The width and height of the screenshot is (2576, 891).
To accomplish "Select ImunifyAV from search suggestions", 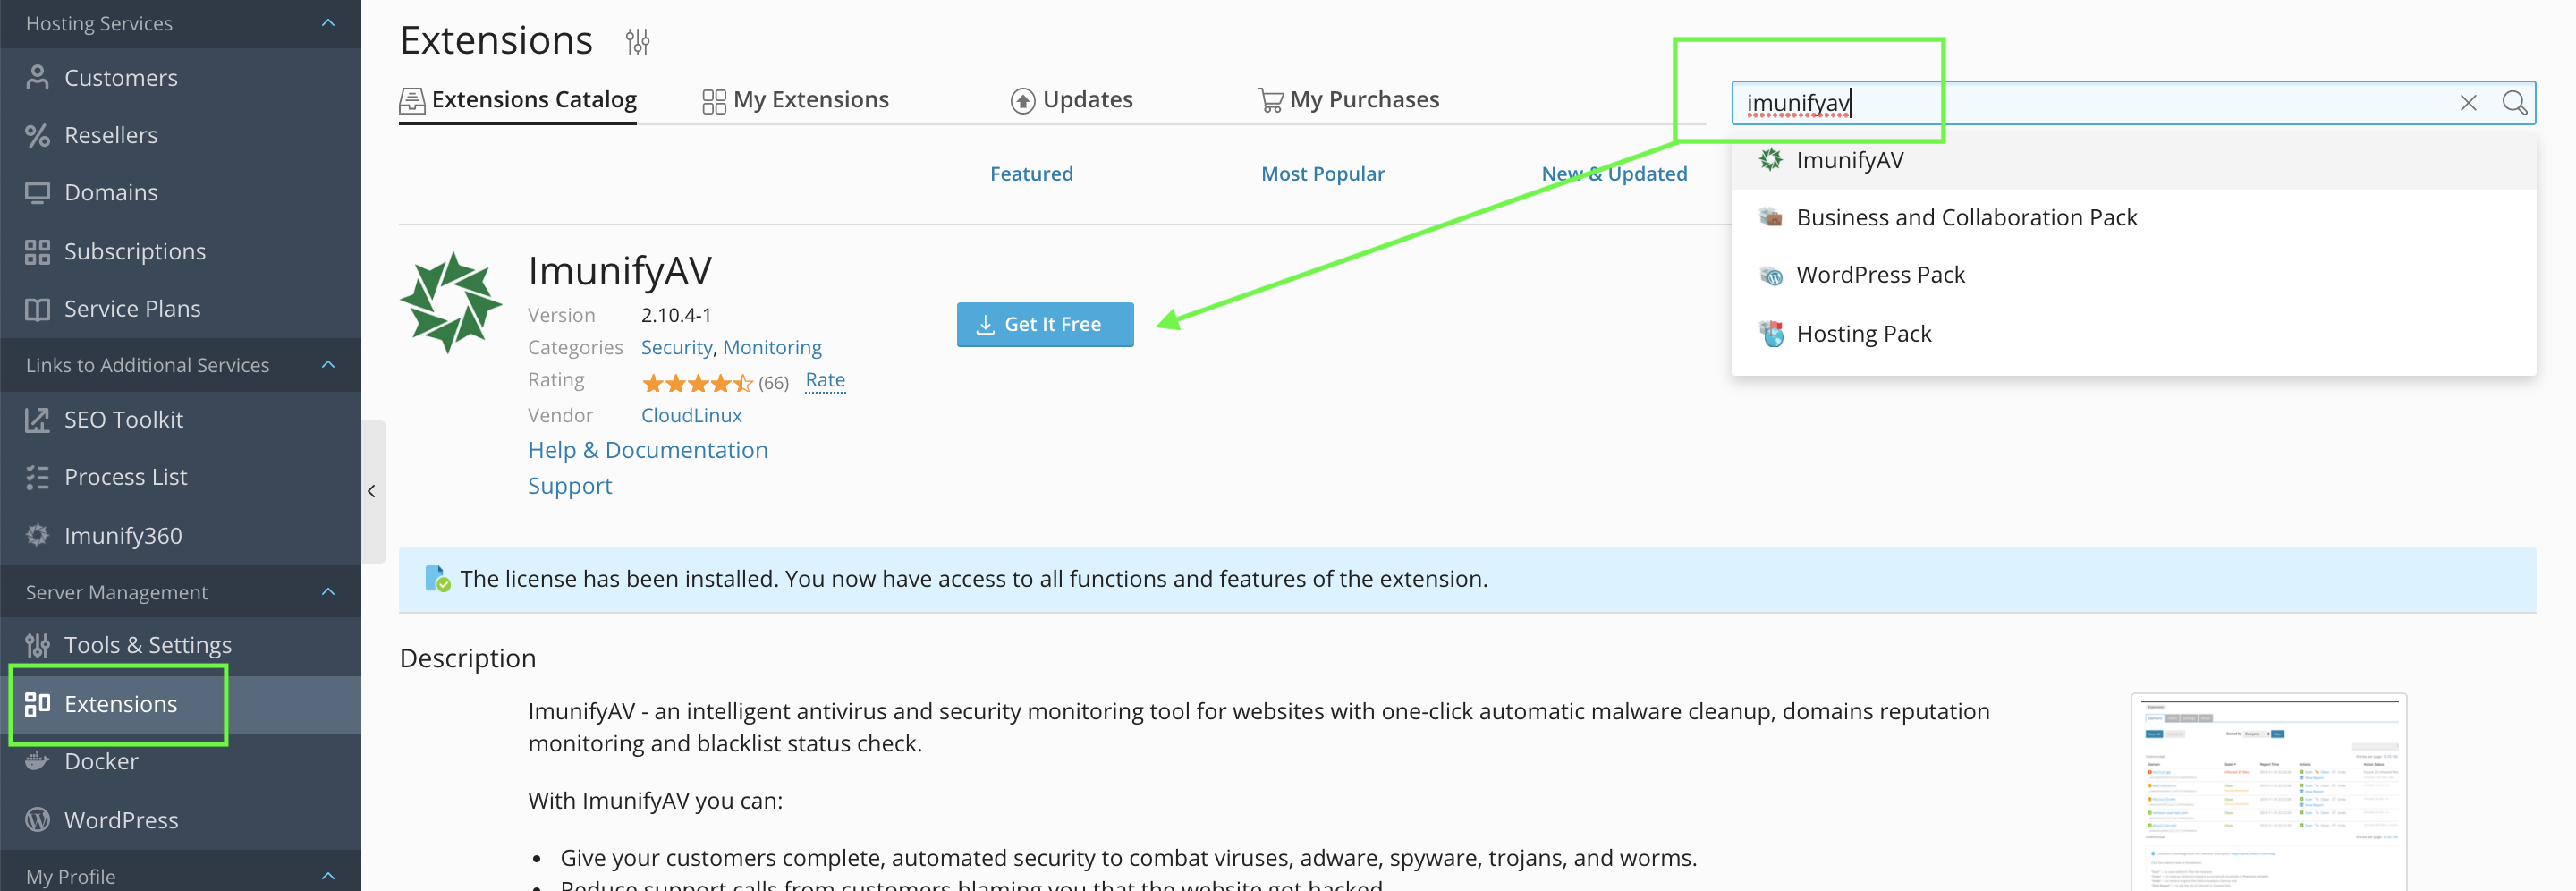I will (1849, 160).
